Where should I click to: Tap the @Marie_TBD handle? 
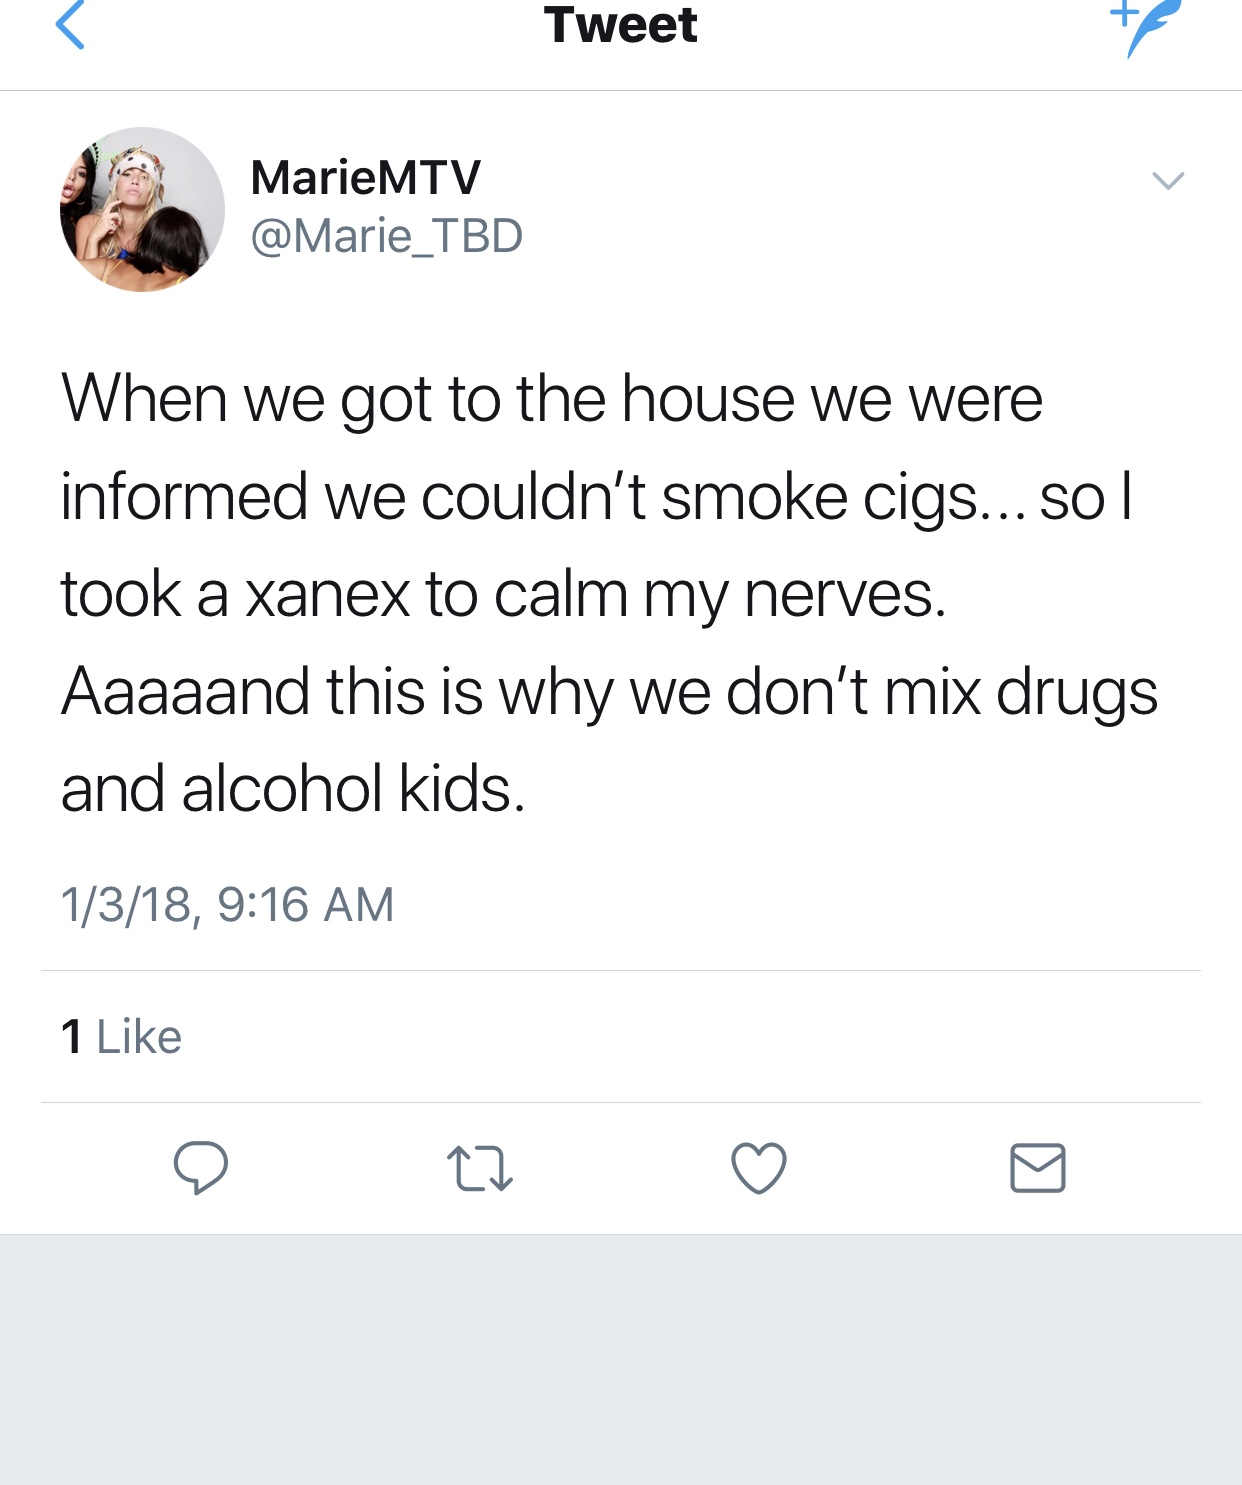386,237
